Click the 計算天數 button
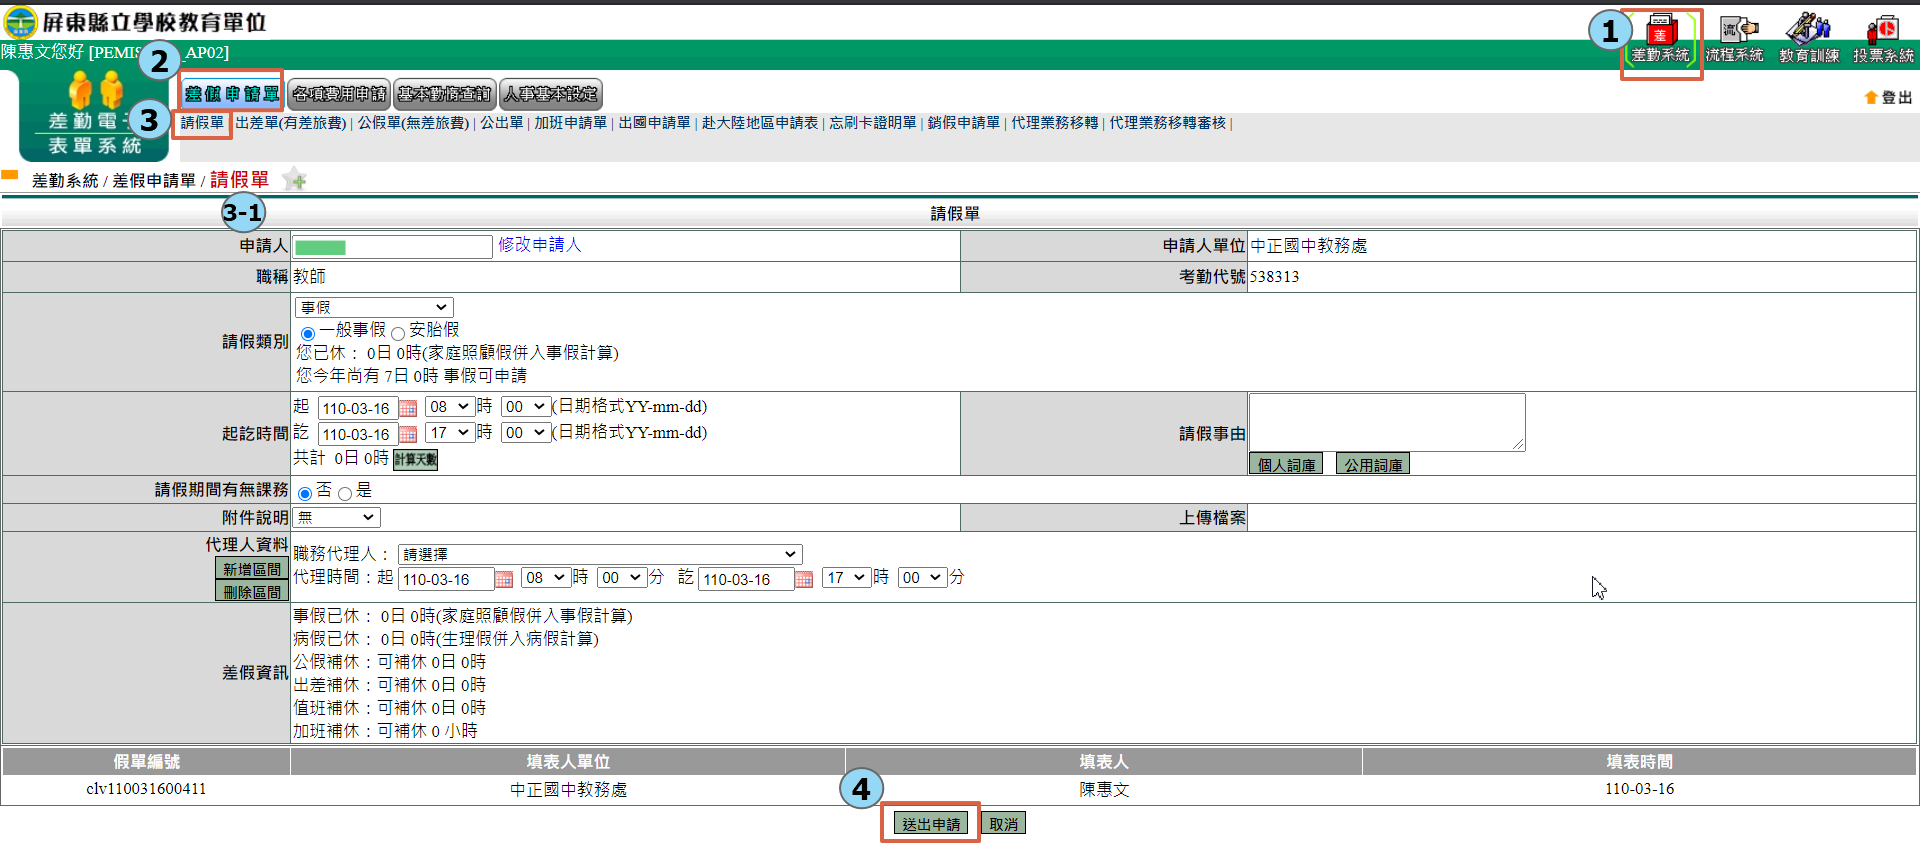Viewport: 1920px width, 856px height. 416,459
